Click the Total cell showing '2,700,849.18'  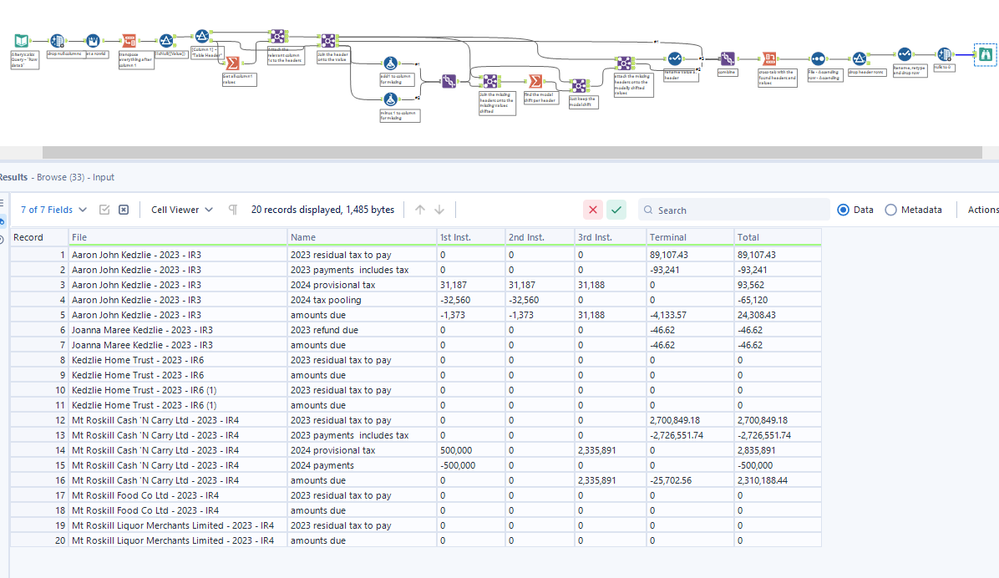[x=777, y=421]
